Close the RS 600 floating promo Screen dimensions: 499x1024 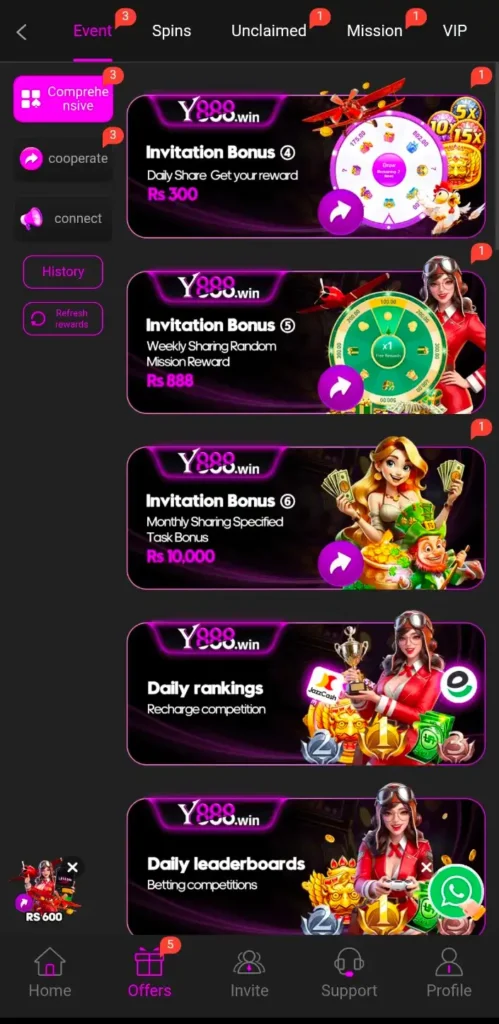pyautogui.click(x=72, y=867)
